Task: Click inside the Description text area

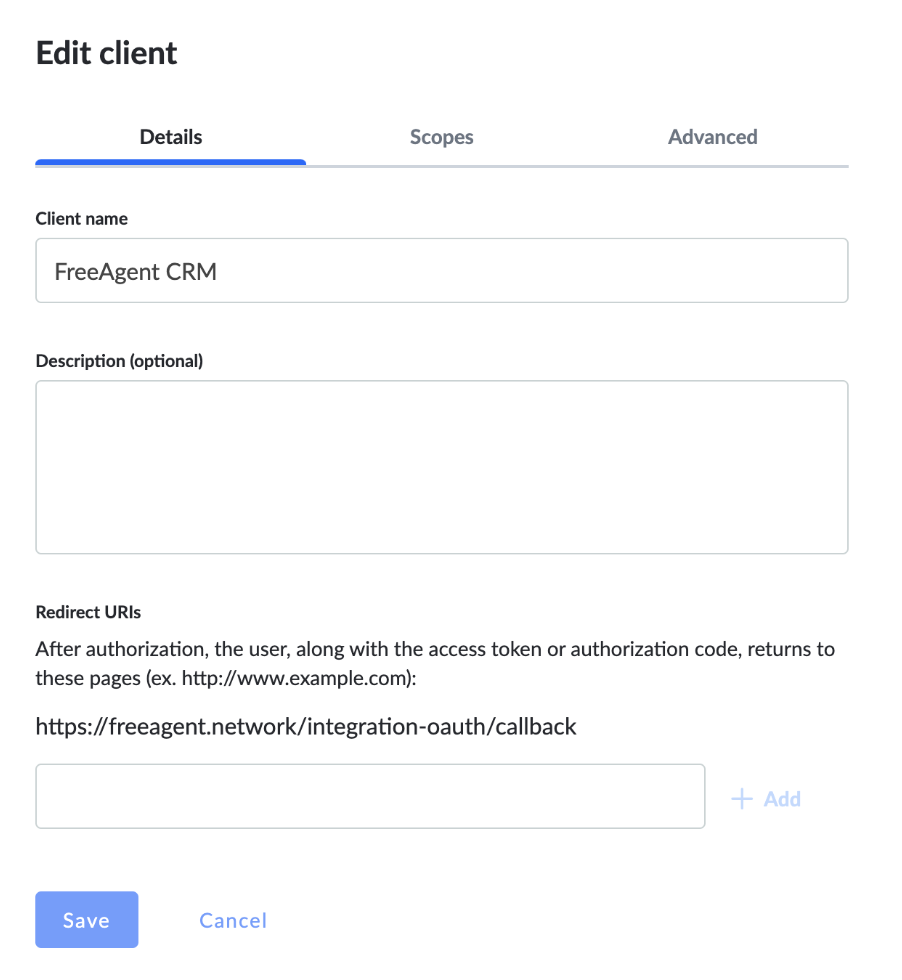Action: tap(442, 467)
